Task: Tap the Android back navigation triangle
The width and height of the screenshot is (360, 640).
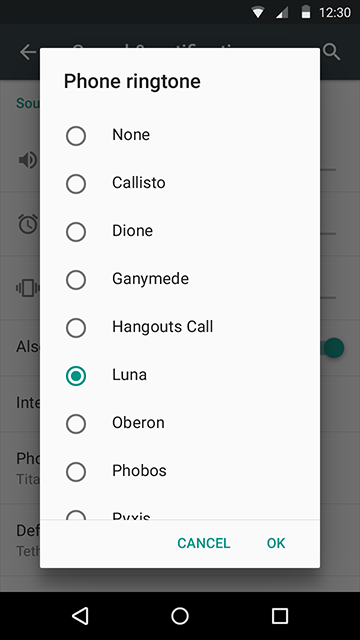Action: (x=80, y=616)
